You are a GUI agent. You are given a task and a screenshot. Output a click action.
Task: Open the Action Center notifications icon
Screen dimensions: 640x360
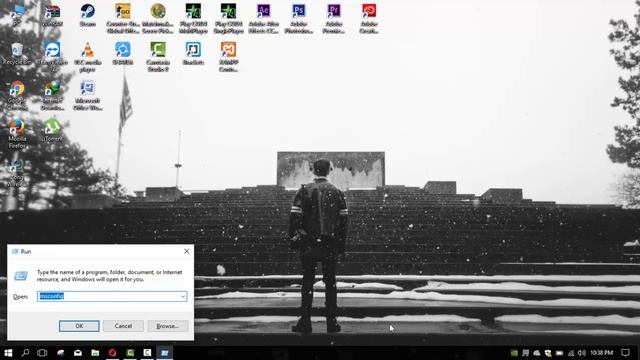[625, 353]
